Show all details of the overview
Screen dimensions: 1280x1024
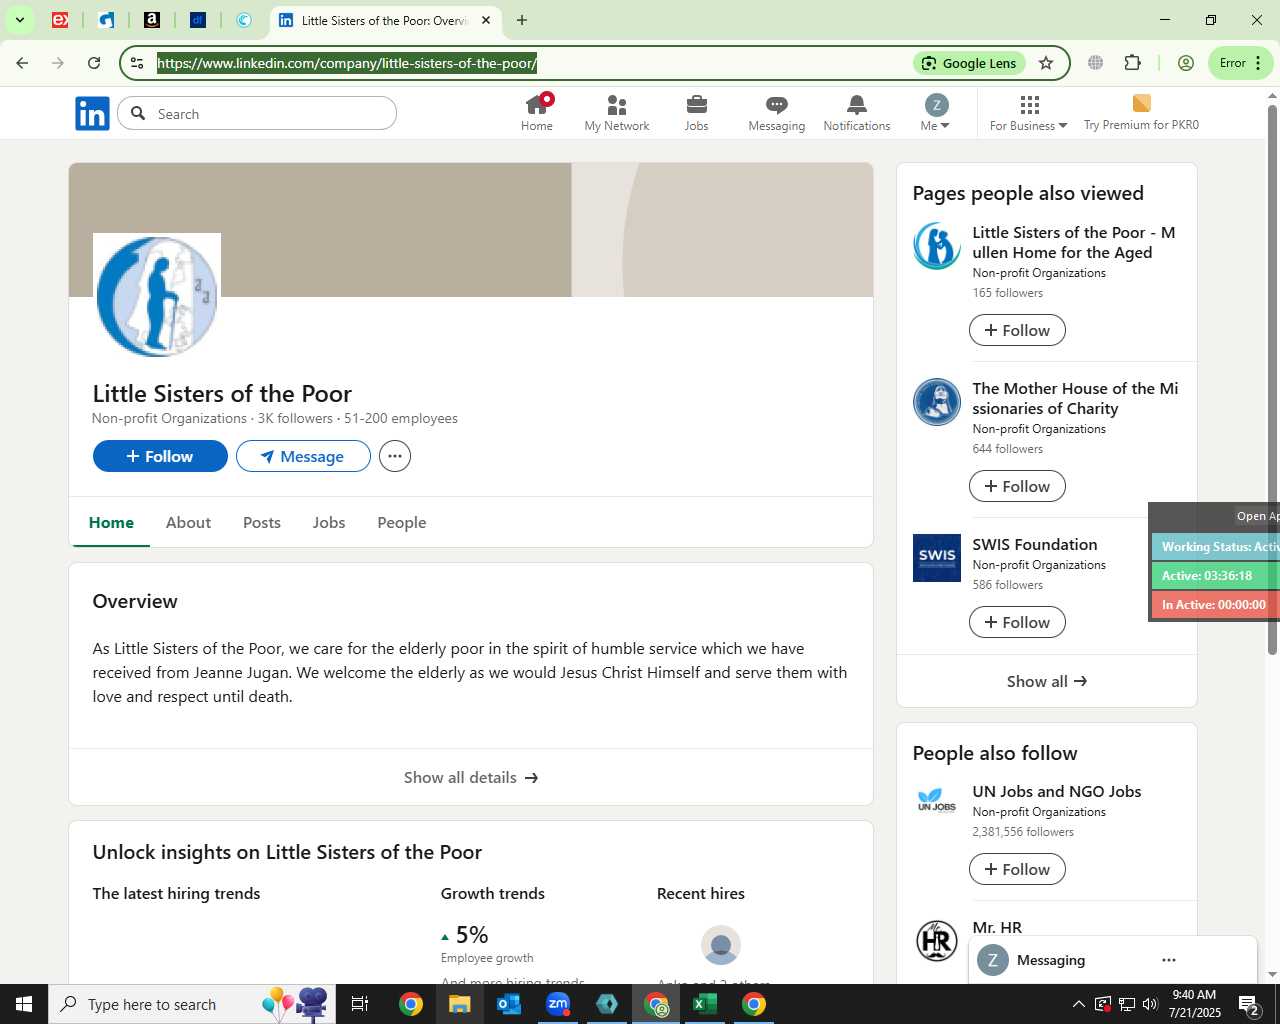pyautogui.click(x=471, y=777)
